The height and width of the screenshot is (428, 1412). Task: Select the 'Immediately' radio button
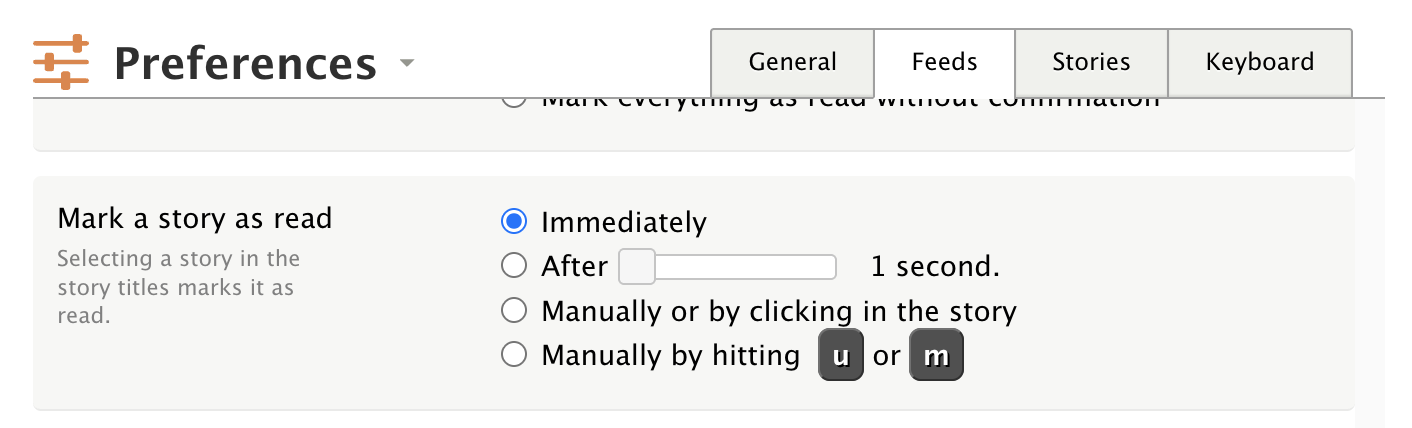(x=513, y=221)
